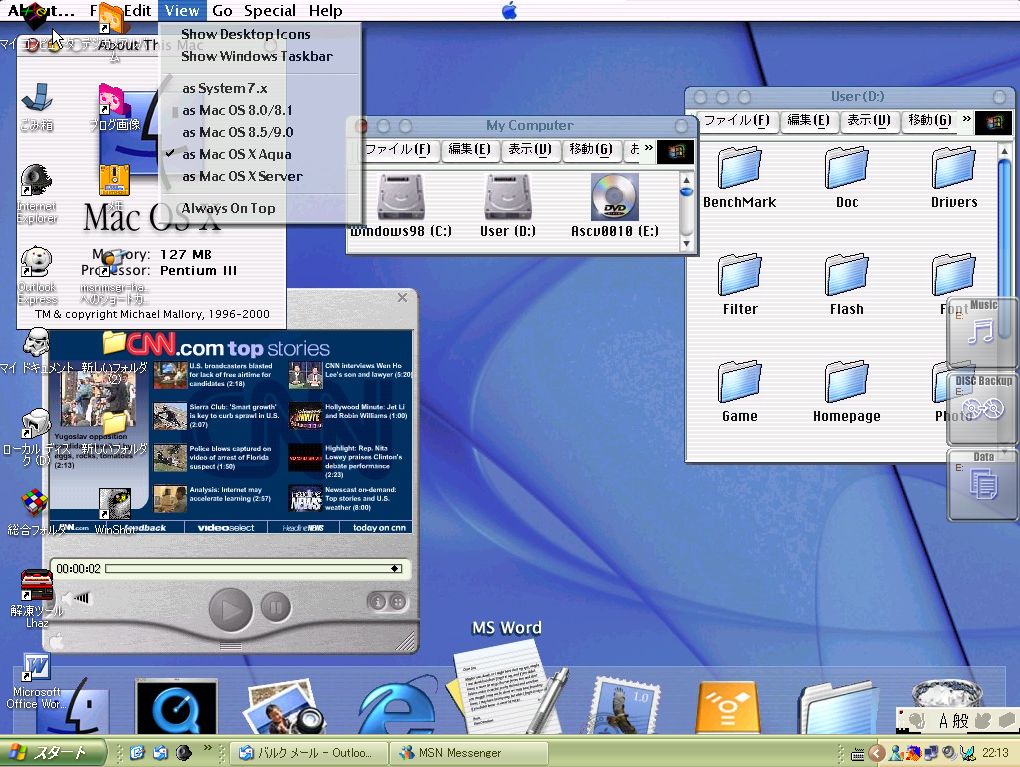Image resolution: width=1020 pixels, height=767 pixels.
Task: Launch QuickTime Player from the dock
Action: tap(176, 706)
